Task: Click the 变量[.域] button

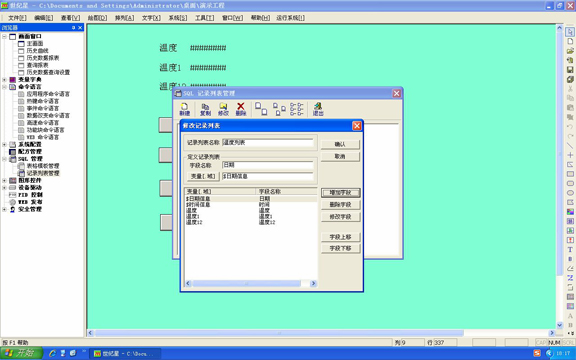Action: [x=203, y=176]
